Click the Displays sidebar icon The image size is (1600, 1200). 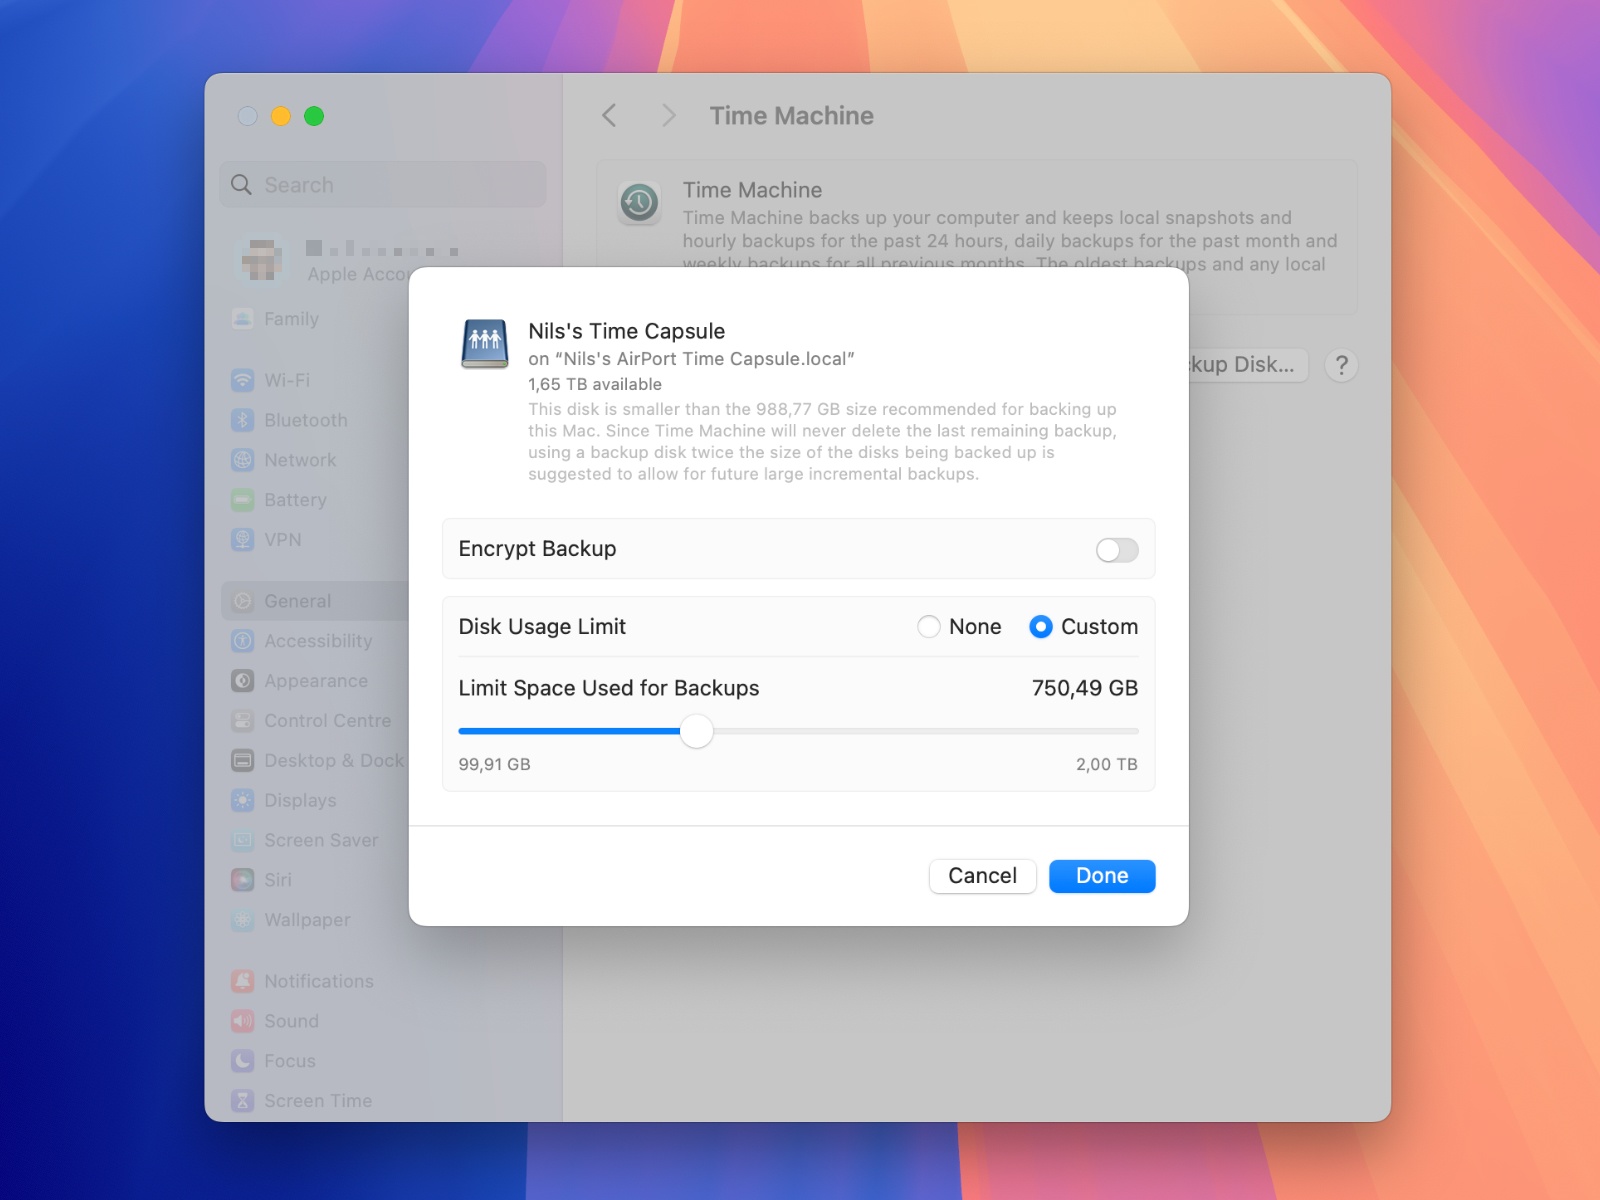[243, 801]
